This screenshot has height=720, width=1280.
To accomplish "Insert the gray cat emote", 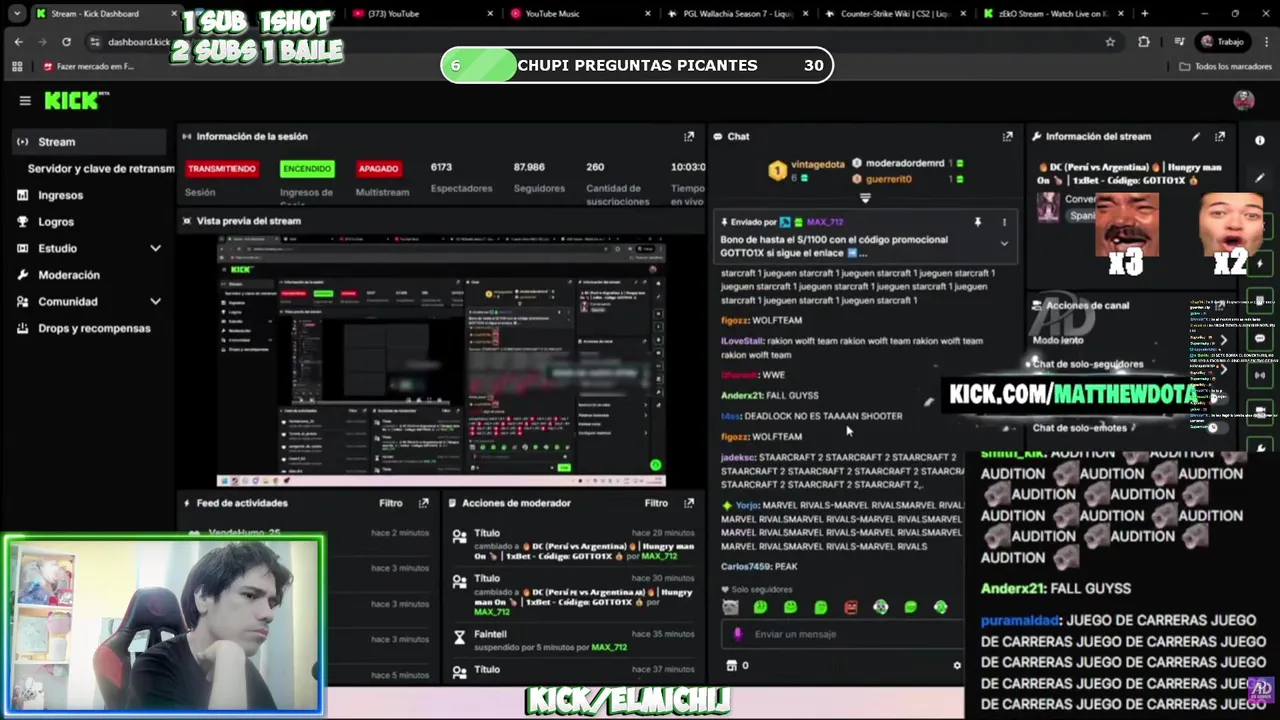I will click(x=731, y=607).
